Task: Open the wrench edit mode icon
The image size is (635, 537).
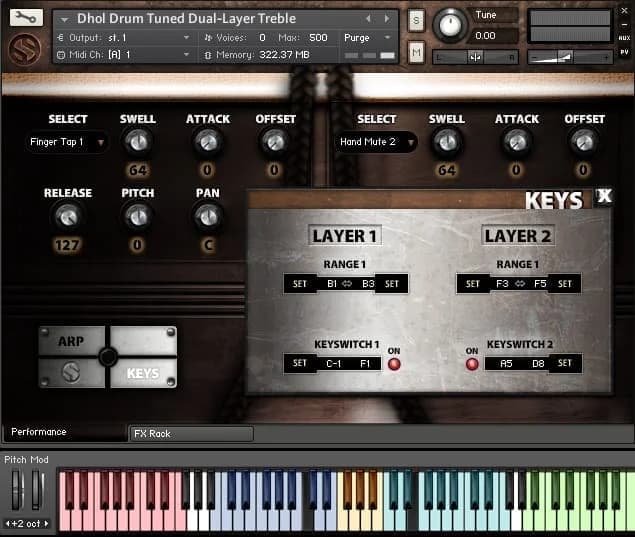Action: (25, 17)
